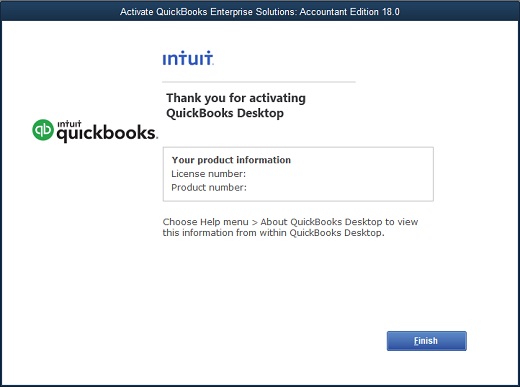Click the Finish button
This screenshot has width=520, height=387.
pyautogui.click(x=426, y=341)
